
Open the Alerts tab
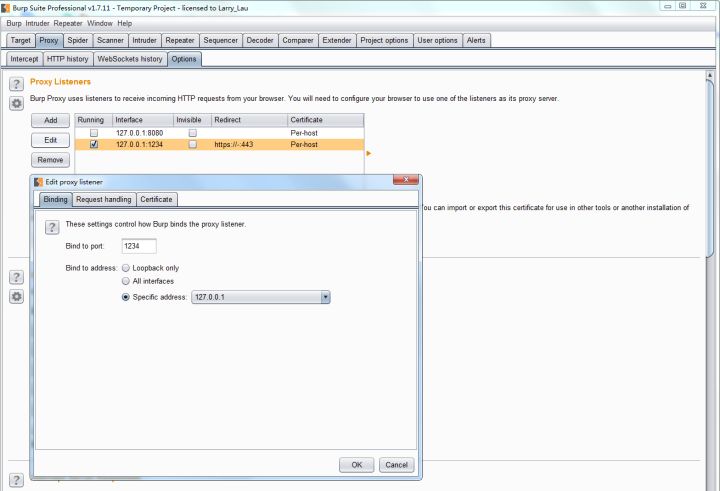pos(476,40)
